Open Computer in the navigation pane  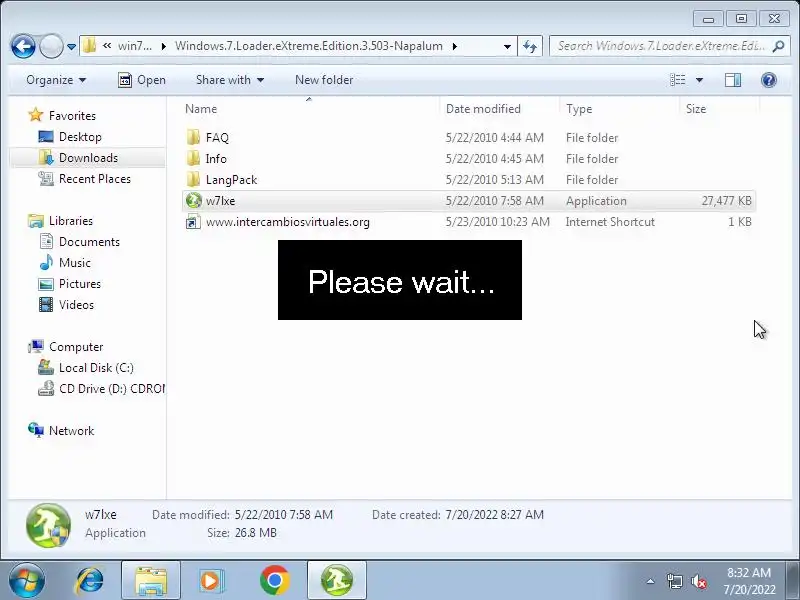coord(76,346)
